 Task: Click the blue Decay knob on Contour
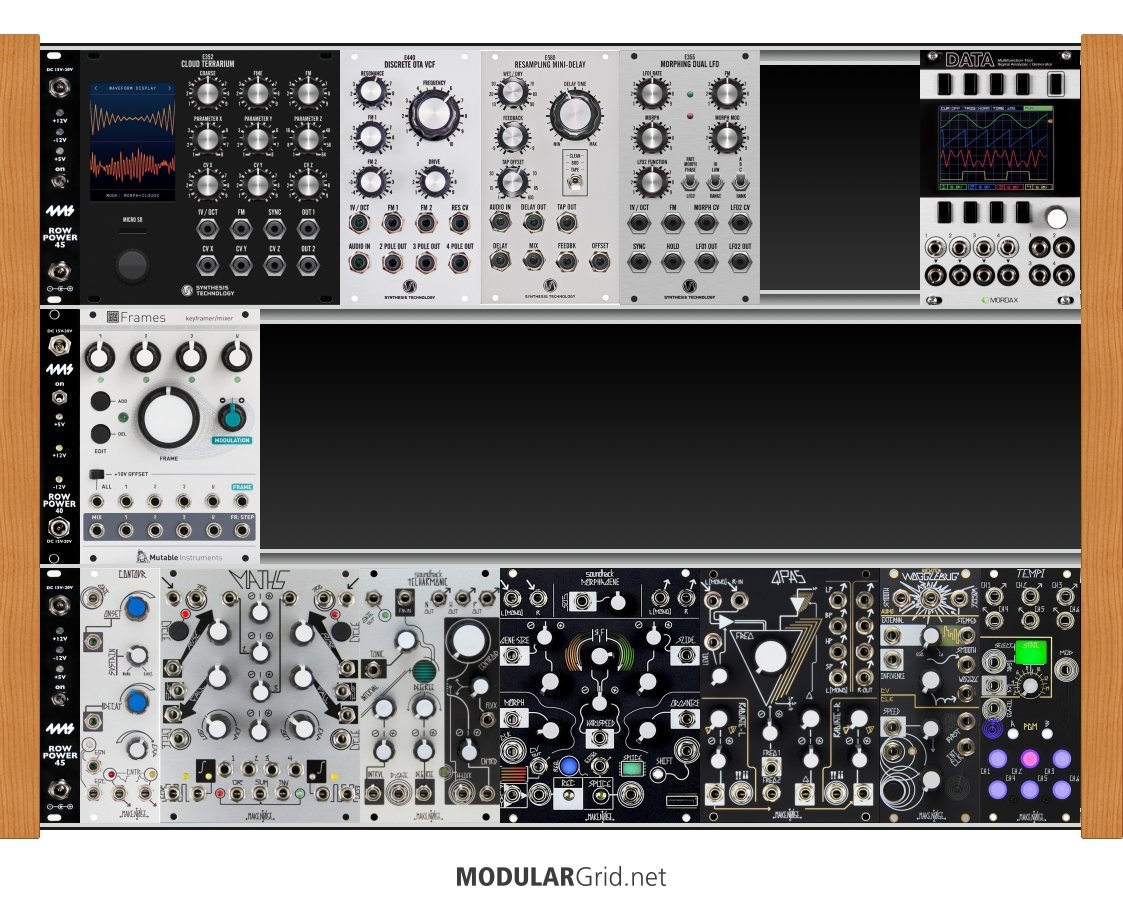tap(136, 701)
